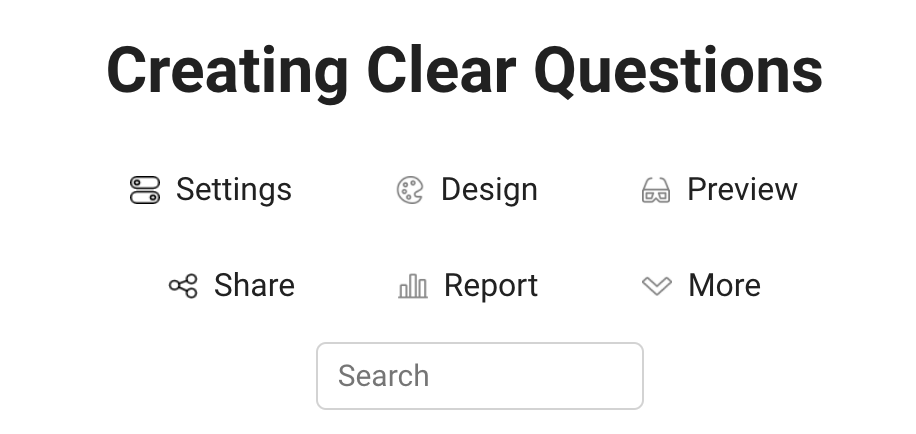This screenshot has height=434, width=916.
Task: Click the word Settings beside the switches icon
Action: pos(234,190)
